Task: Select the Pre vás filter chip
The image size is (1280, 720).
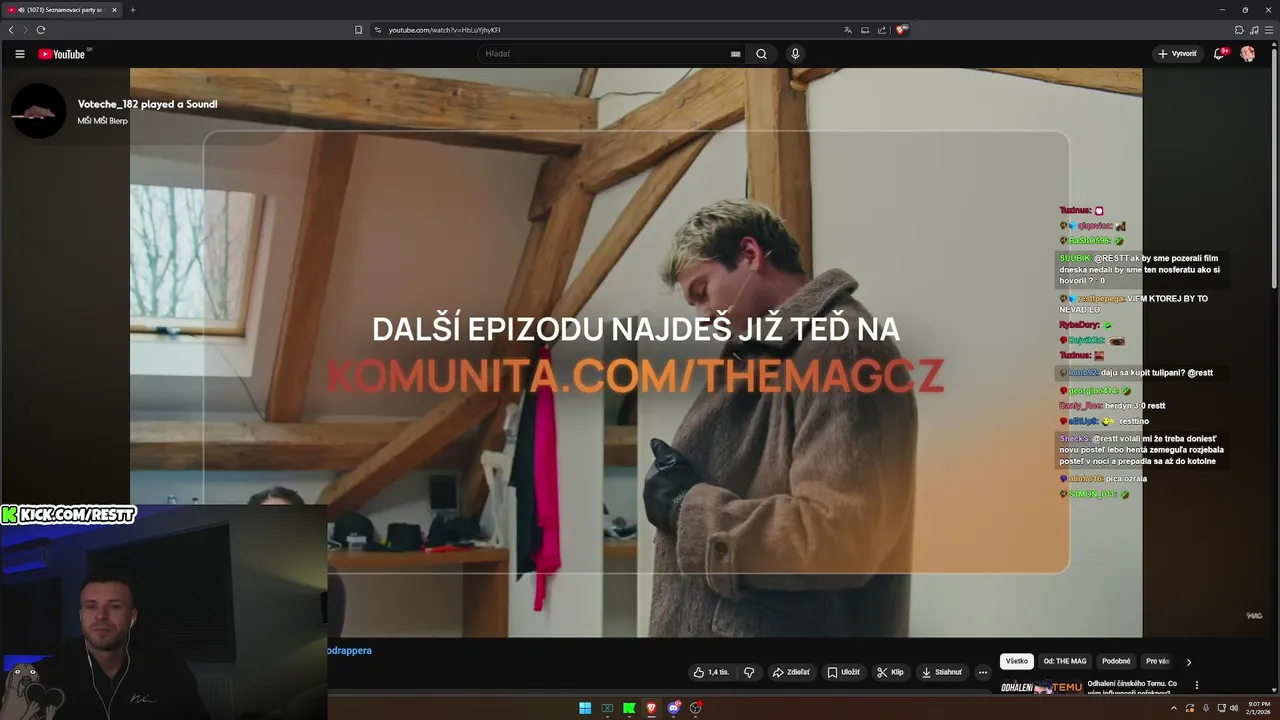Action: coord(1157,661)
